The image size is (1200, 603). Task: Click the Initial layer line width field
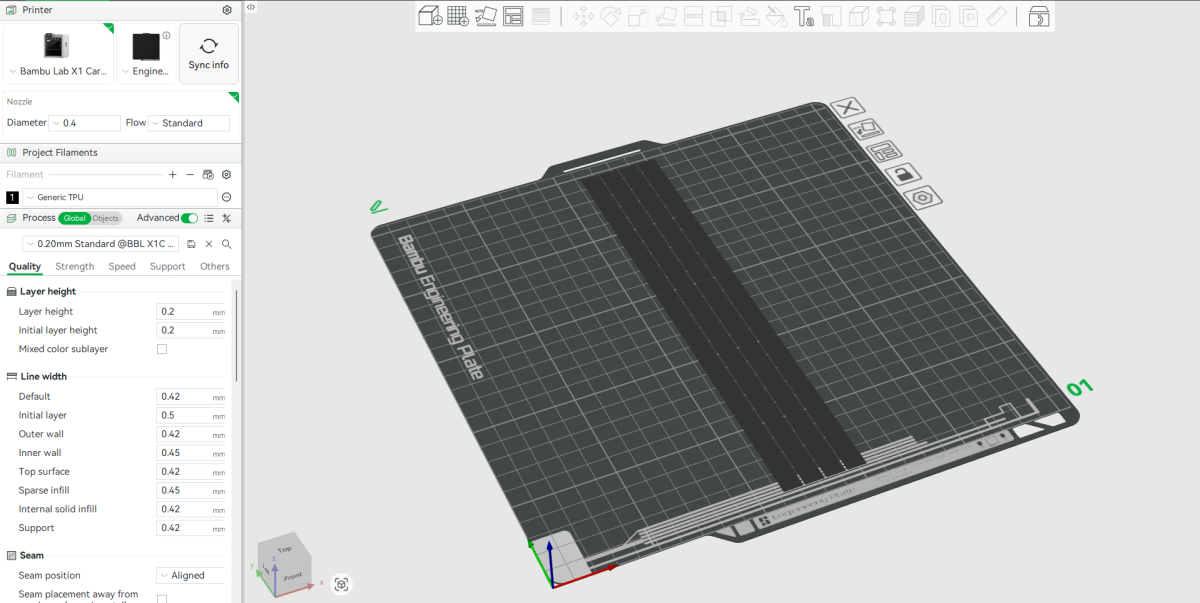tap(191, 415)
